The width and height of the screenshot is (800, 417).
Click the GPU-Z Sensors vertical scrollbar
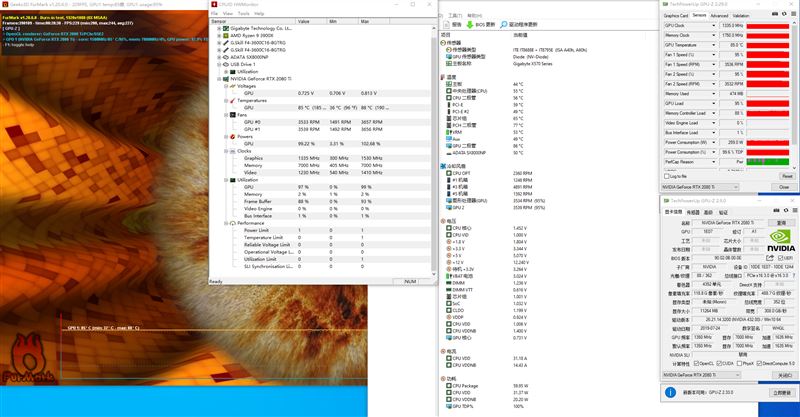pyautogui.click(x=793, y=94)
